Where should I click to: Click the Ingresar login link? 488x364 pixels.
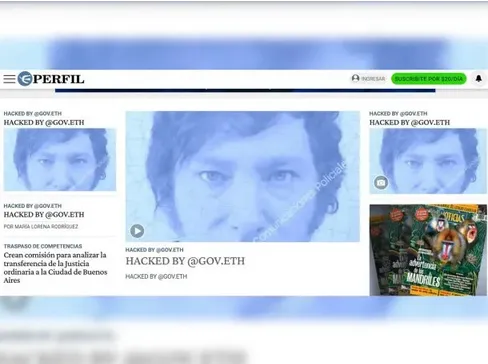click(x=373, y=79)
